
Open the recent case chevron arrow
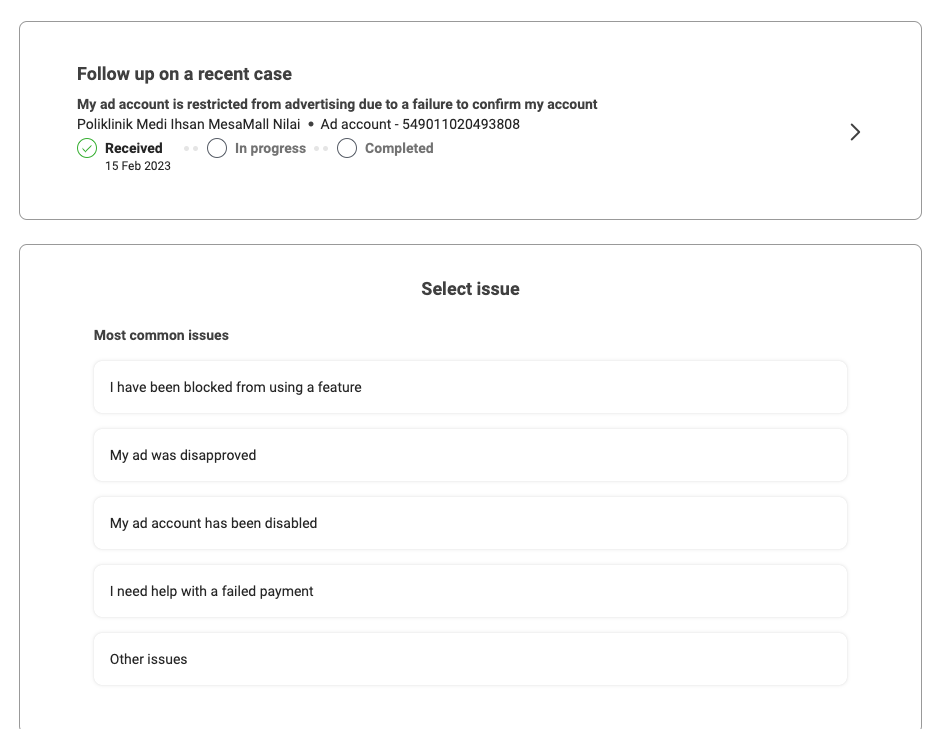(855, 132)
